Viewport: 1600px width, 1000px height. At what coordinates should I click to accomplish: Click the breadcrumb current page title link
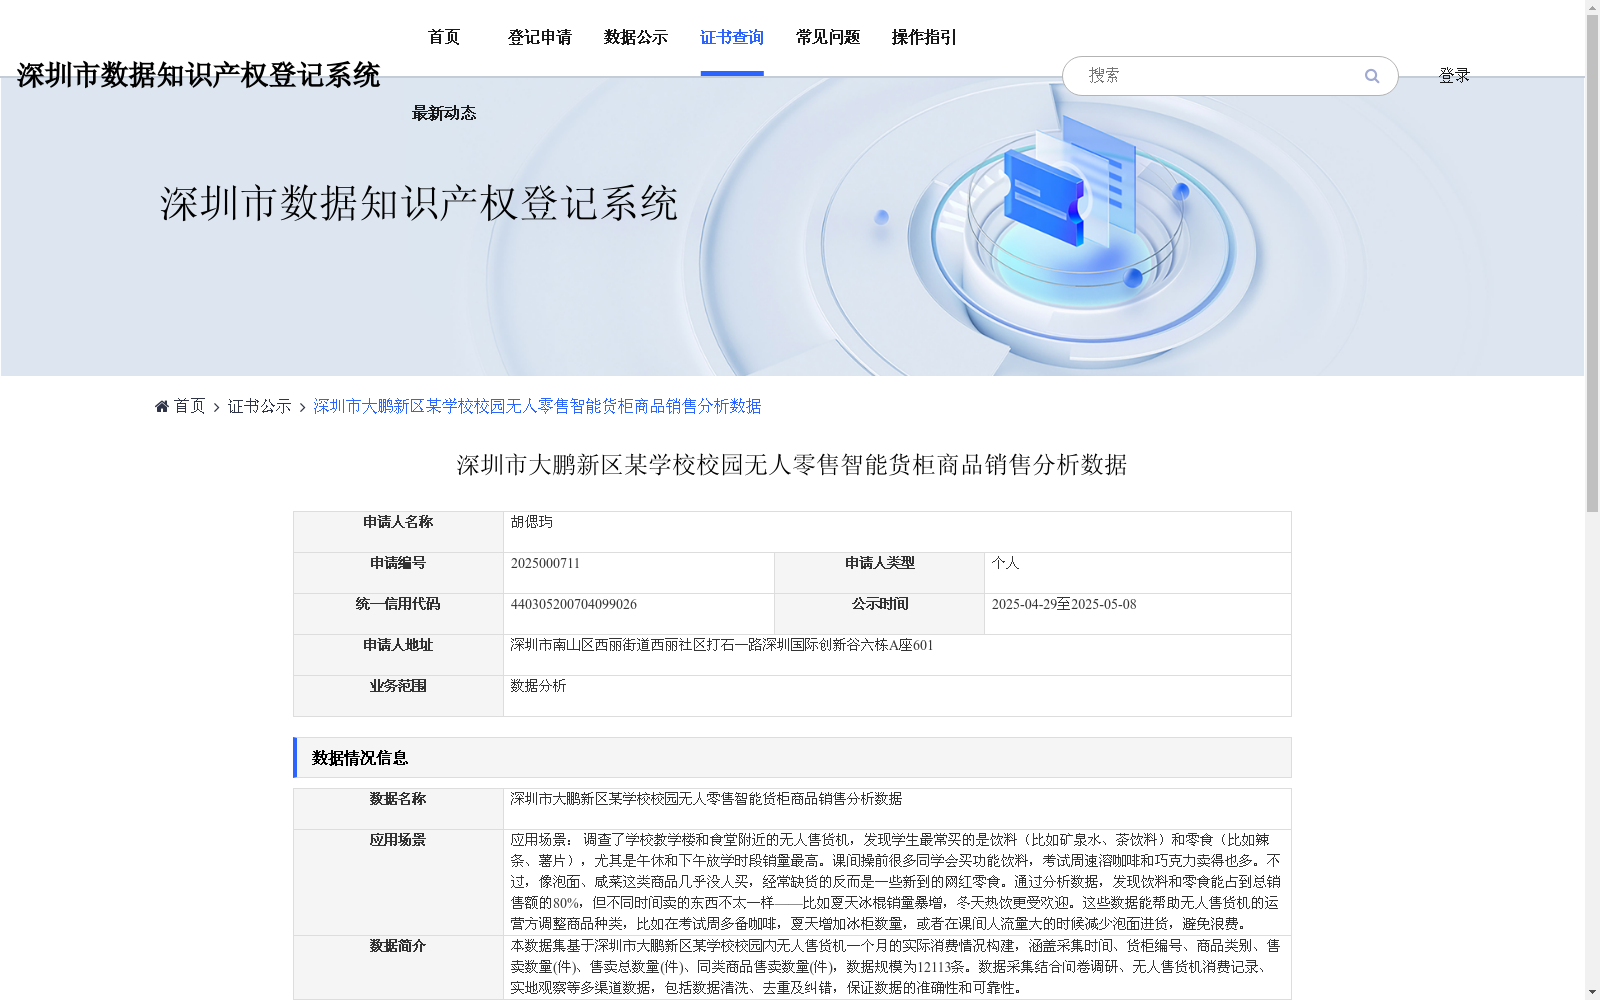coord(537,406)
